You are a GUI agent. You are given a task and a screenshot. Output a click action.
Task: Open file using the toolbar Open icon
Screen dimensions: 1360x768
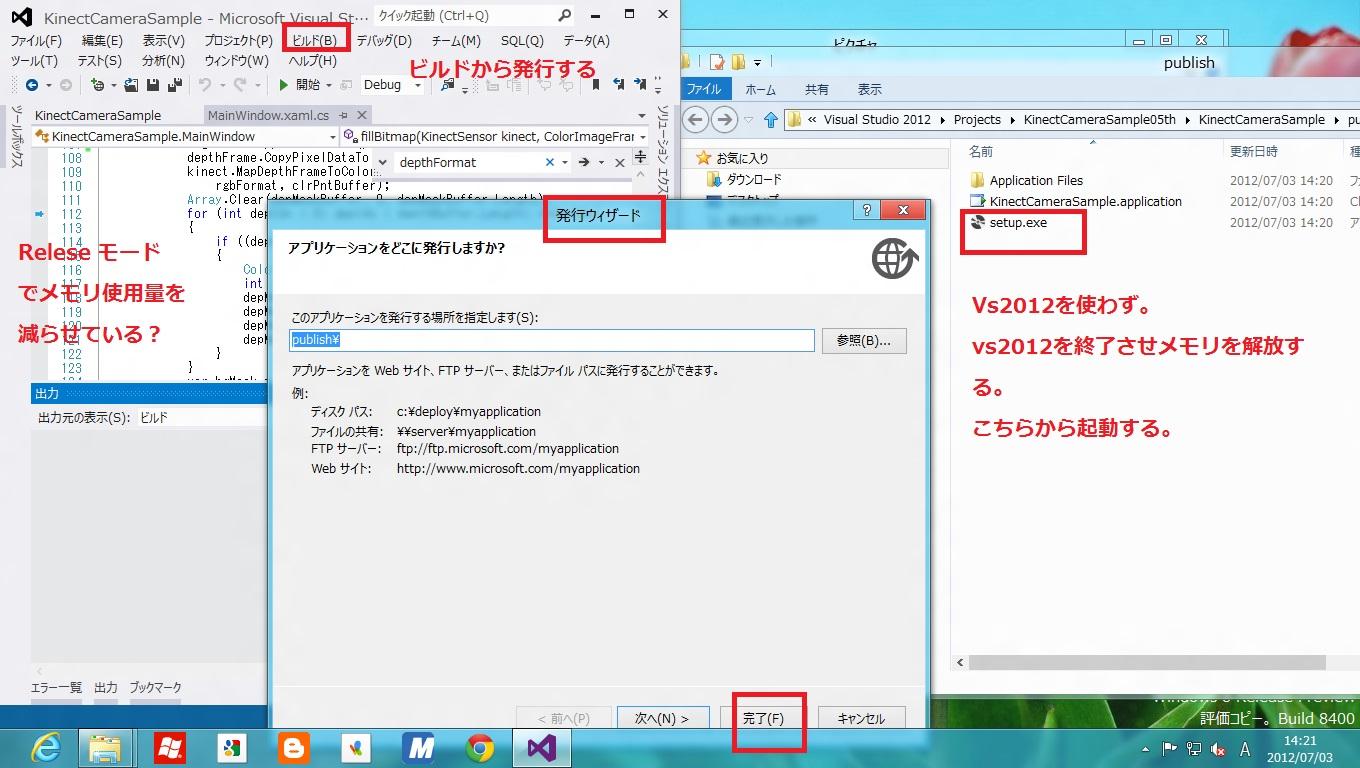(x=133, y=85)
